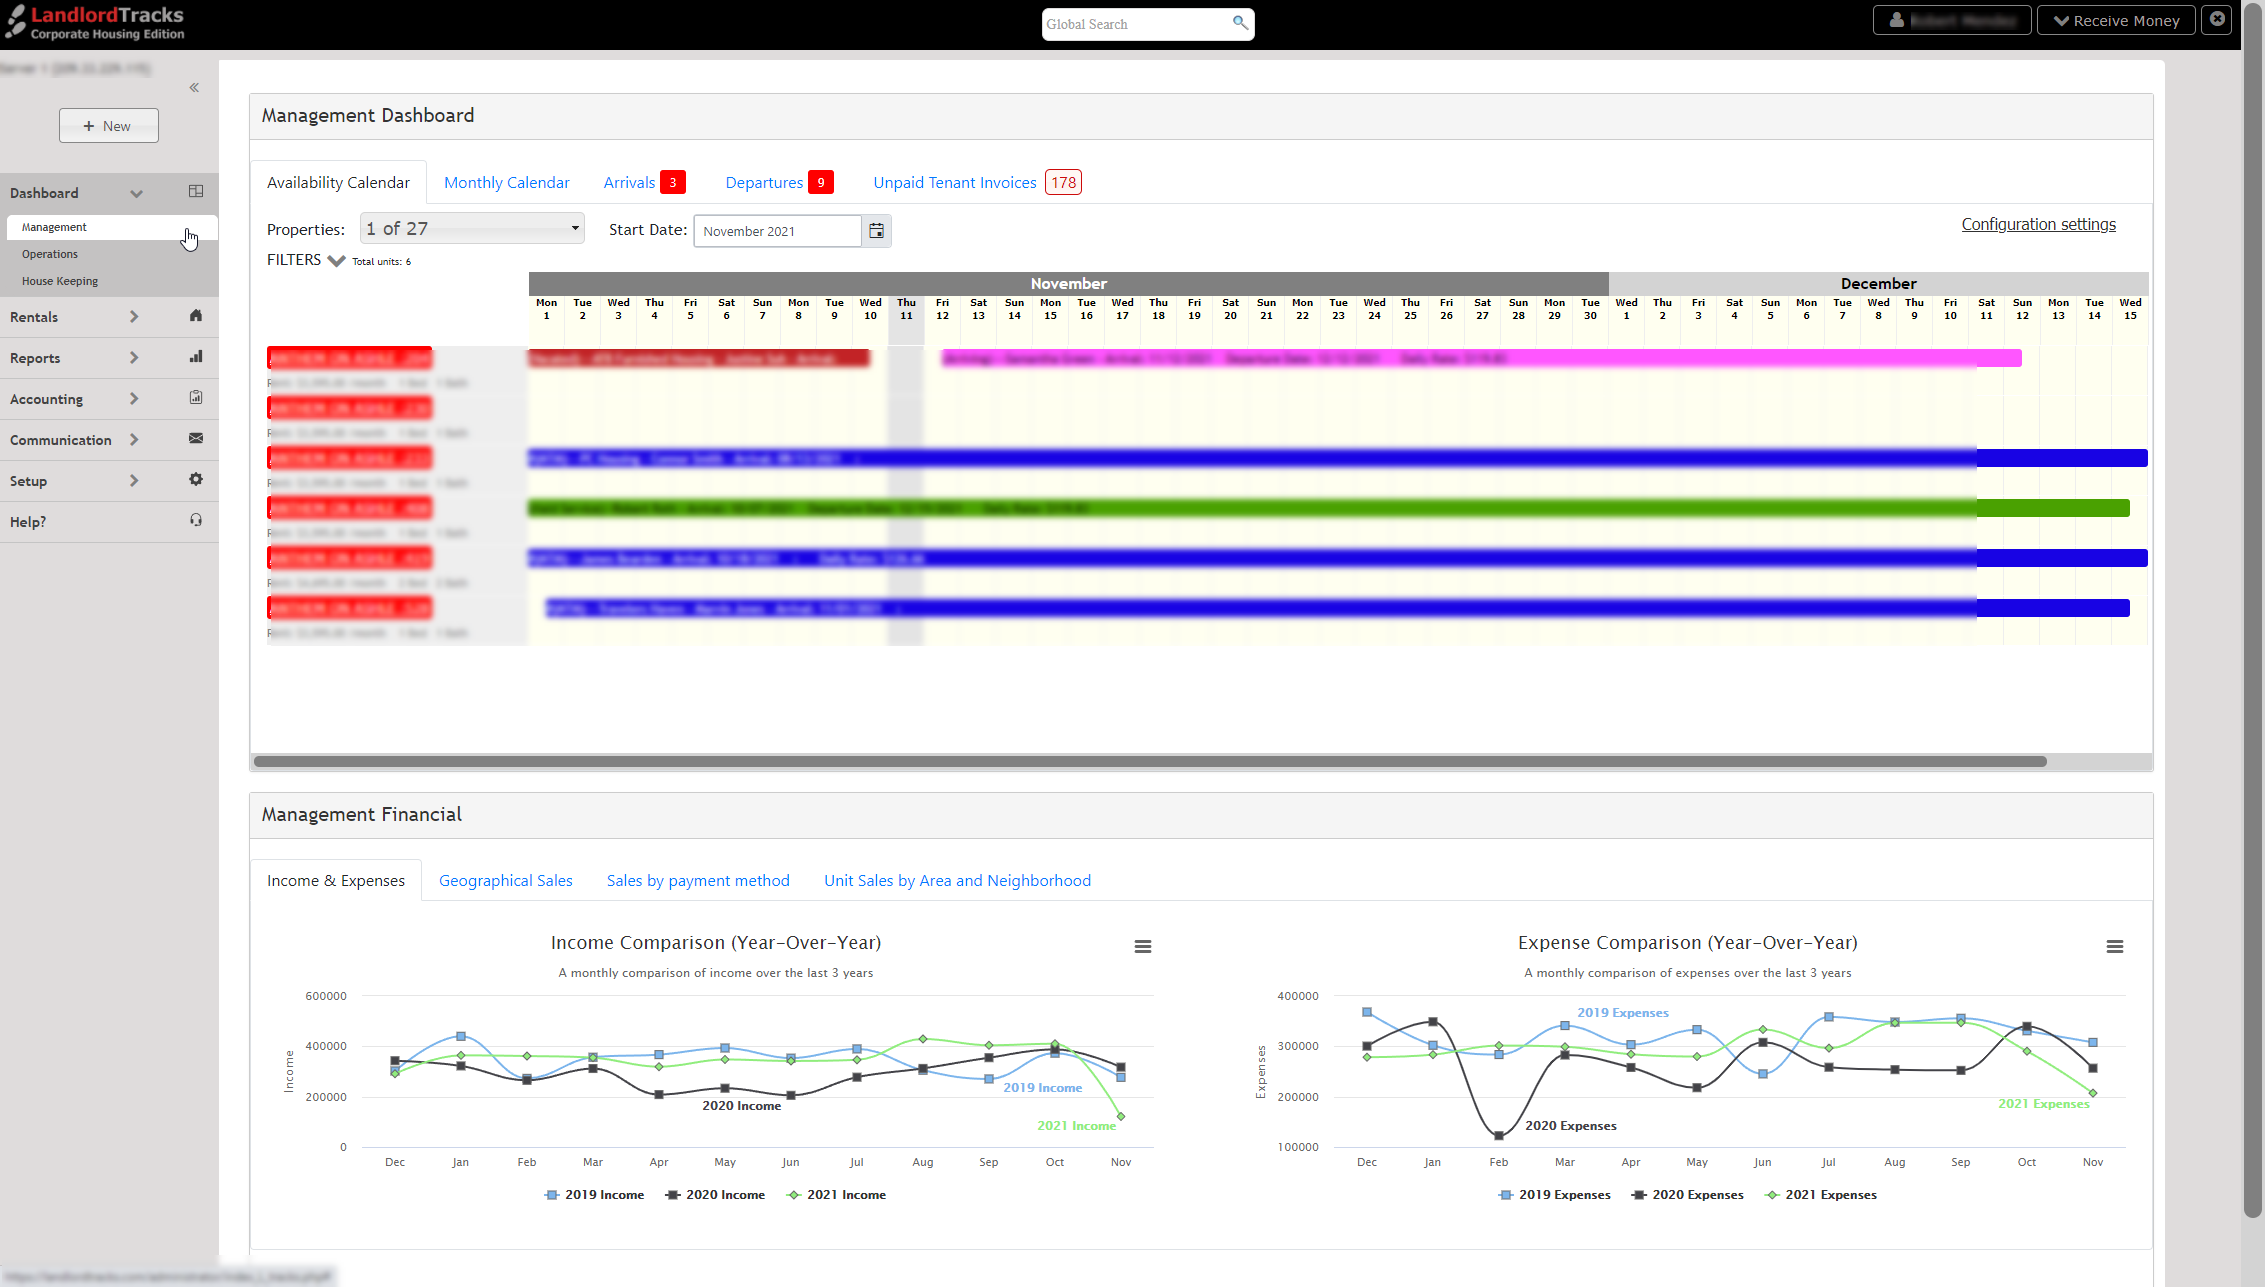Toggle the 2020 Income legend series
This screenshot has width=2265, height=1287.
tap(715, 1194)
